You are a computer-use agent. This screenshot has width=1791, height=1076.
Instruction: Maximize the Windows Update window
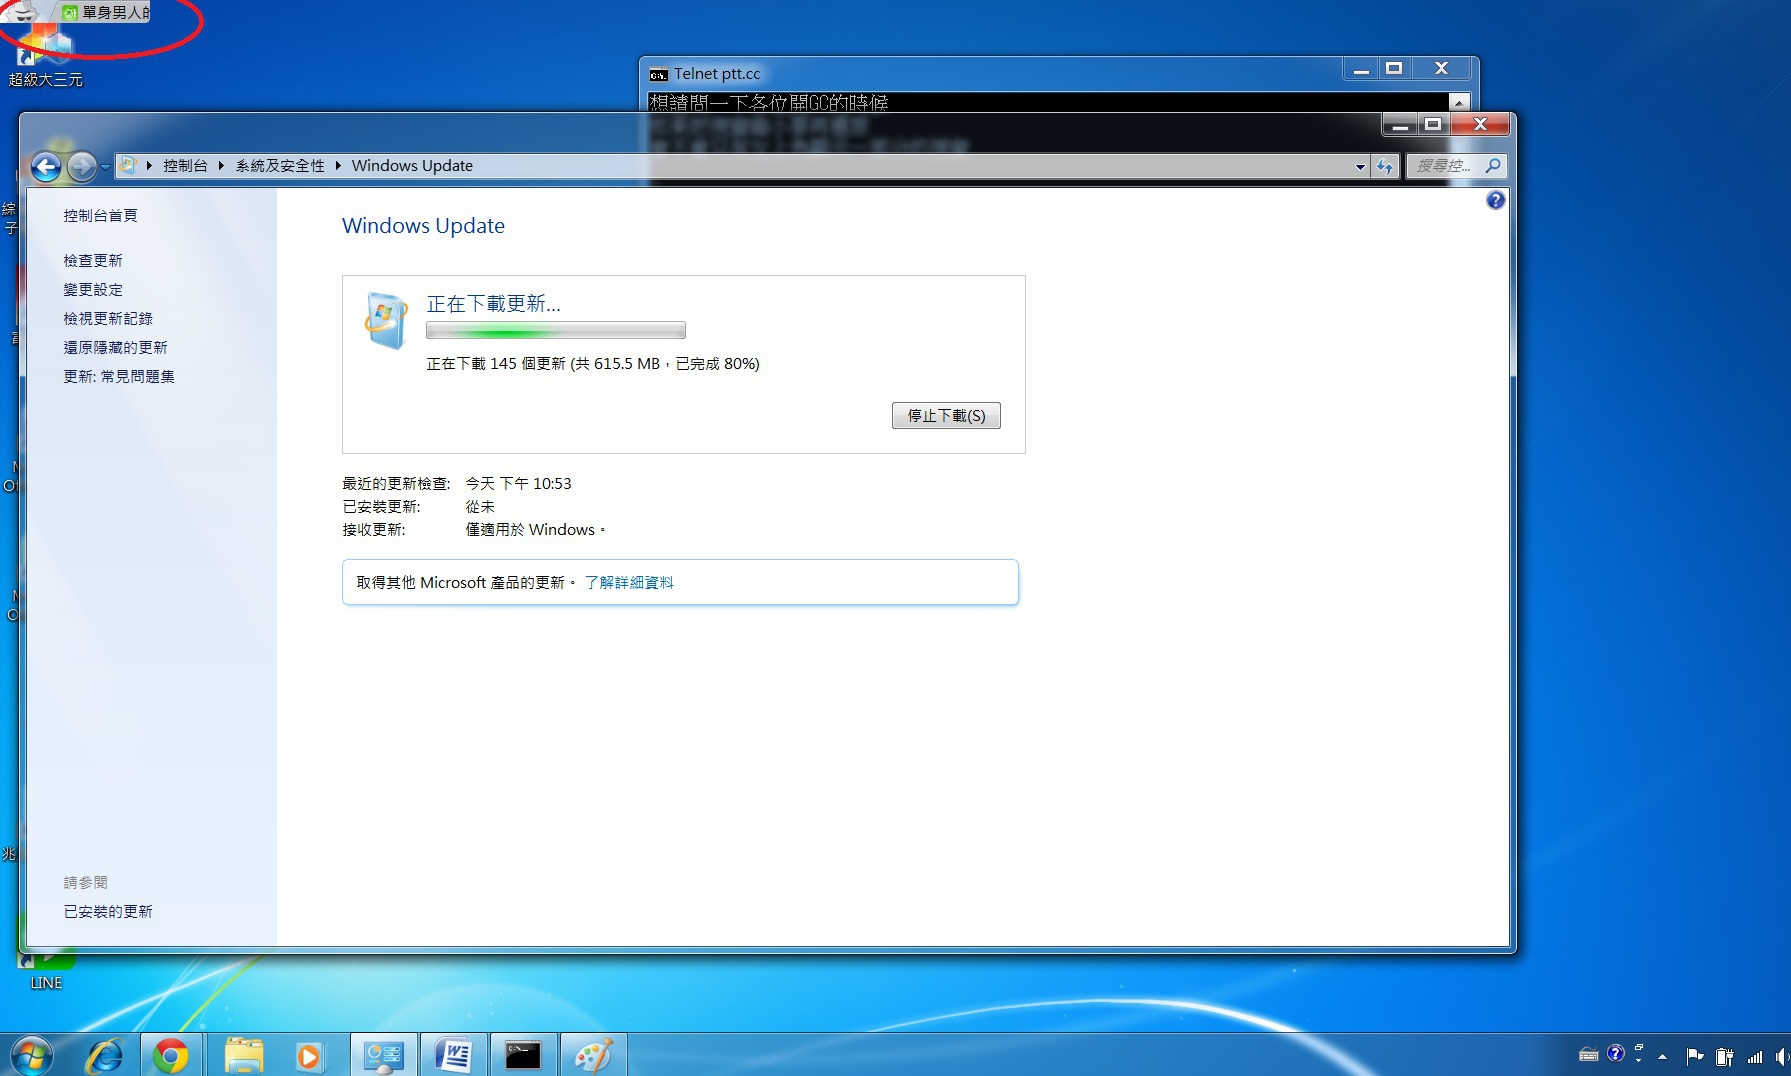click(x=1433, y=125)
